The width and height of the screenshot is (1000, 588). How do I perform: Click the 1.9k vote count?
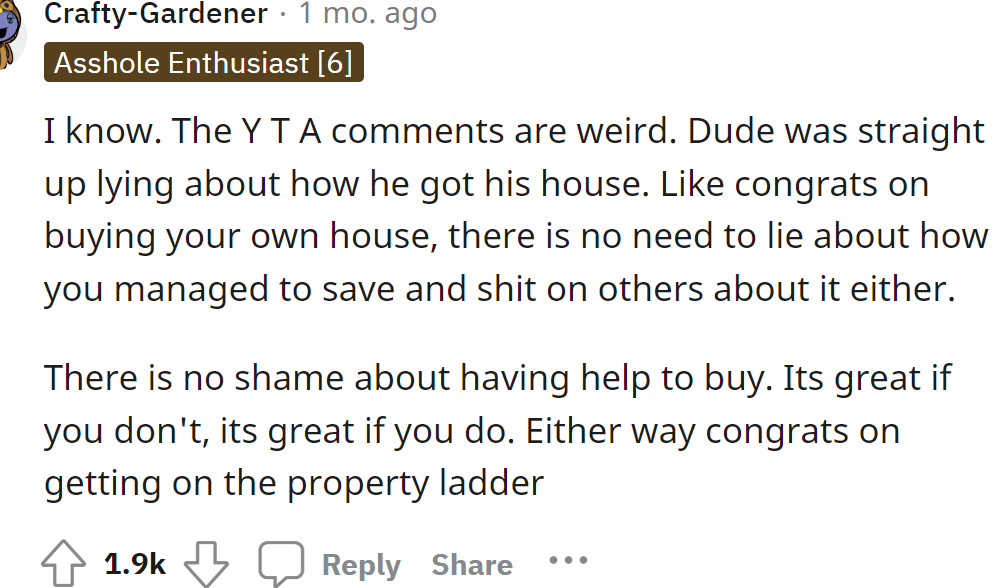click(135, 564)
